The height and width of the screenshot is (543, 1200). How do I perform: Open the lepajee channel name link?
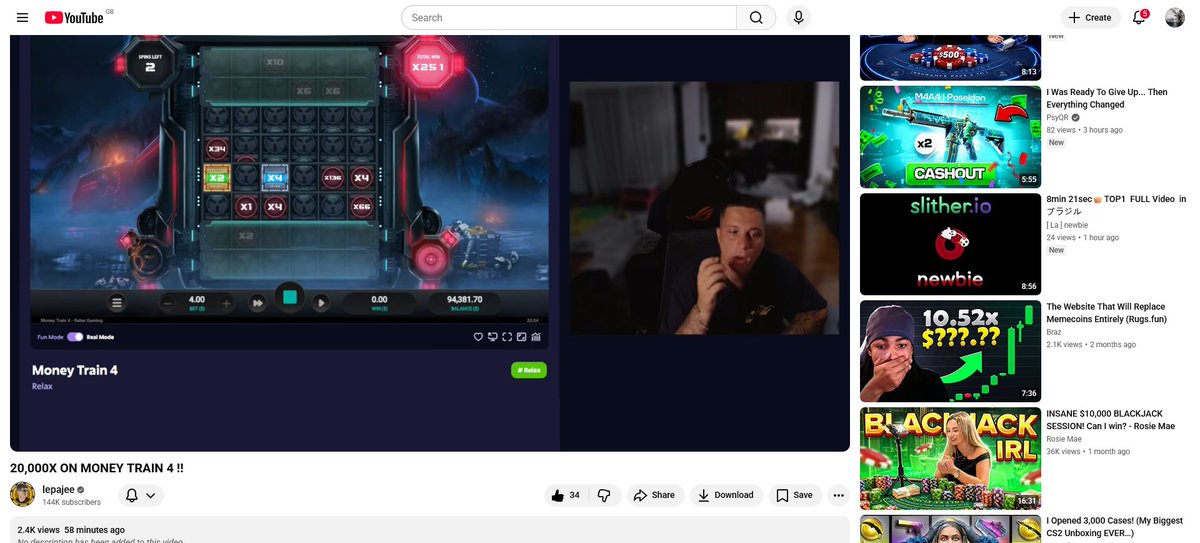click(59, 489)
